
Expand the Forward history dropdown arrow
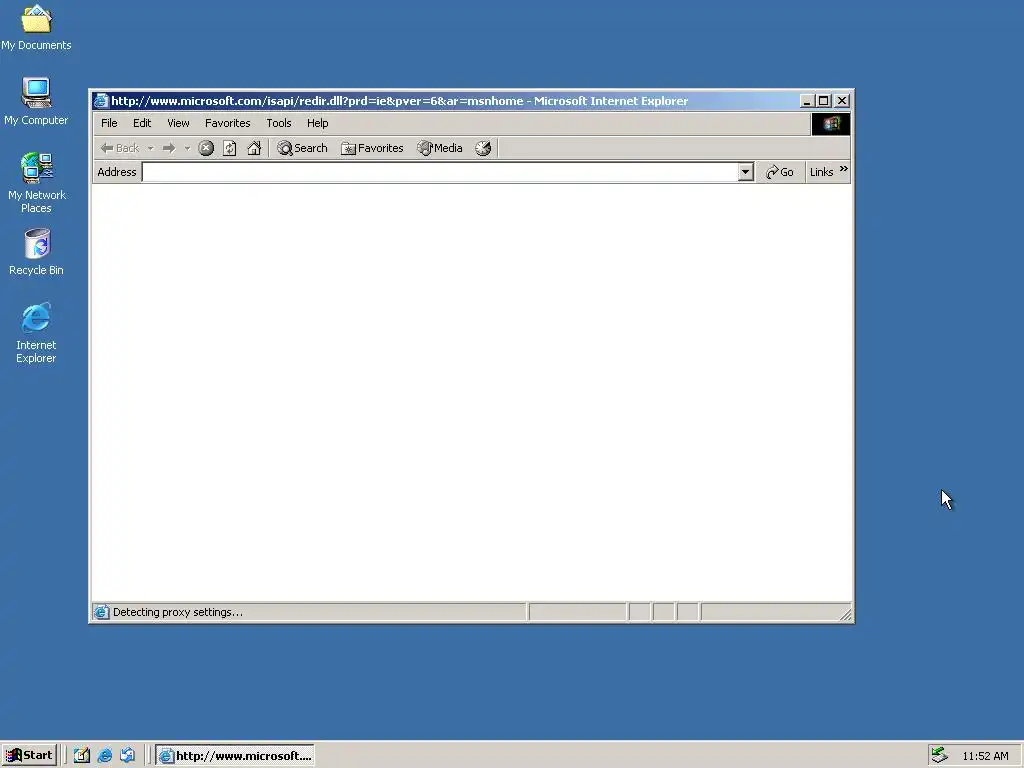tap(187, 148)
